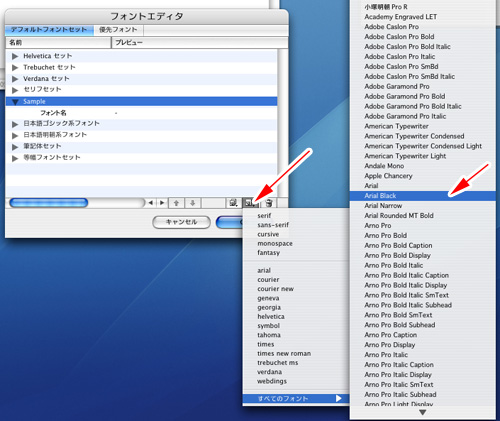Pick trebuchet ms in the popup menu
This screenshot has height=421, width=500.
296,363
